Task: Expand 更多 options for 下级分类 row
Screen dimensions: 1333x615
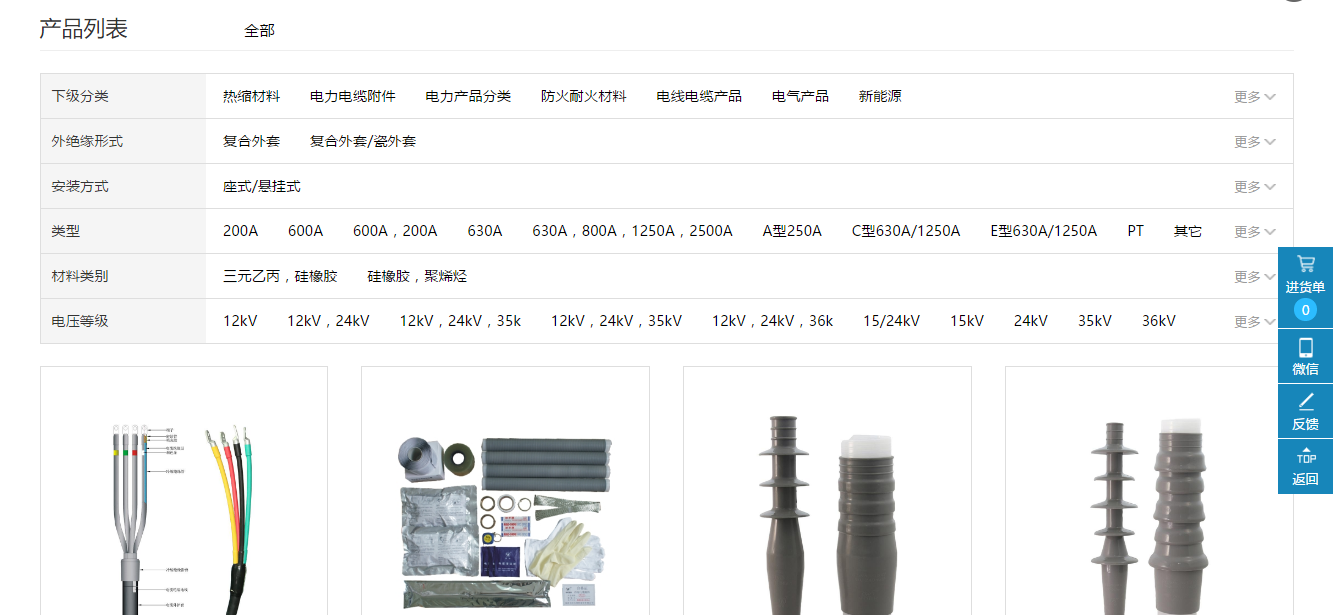Action: tap(1253, 96)
